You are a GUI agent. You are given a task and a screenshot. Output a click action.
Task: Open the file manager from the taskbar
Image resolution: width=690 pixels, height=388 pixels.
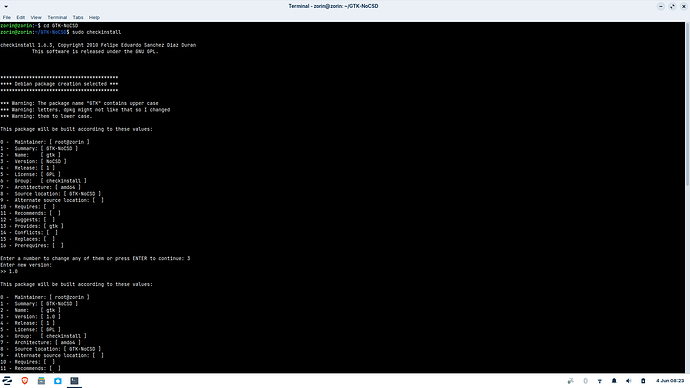click(x=41, y=381)
